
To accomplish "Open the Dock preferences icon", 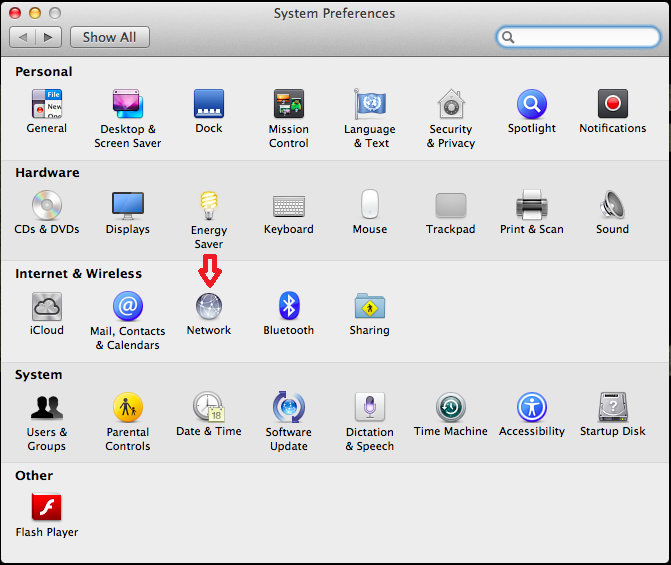I will 209,104.
